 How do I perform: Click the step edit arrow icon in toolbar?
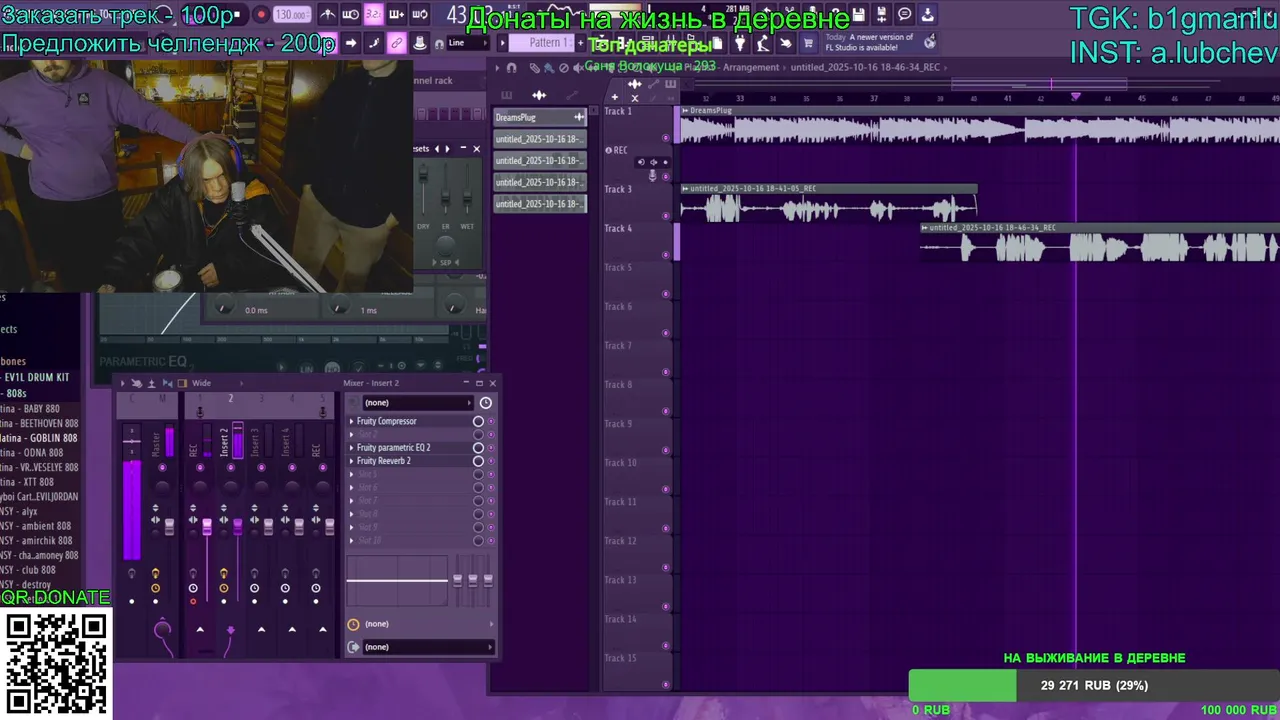[351, 43]
